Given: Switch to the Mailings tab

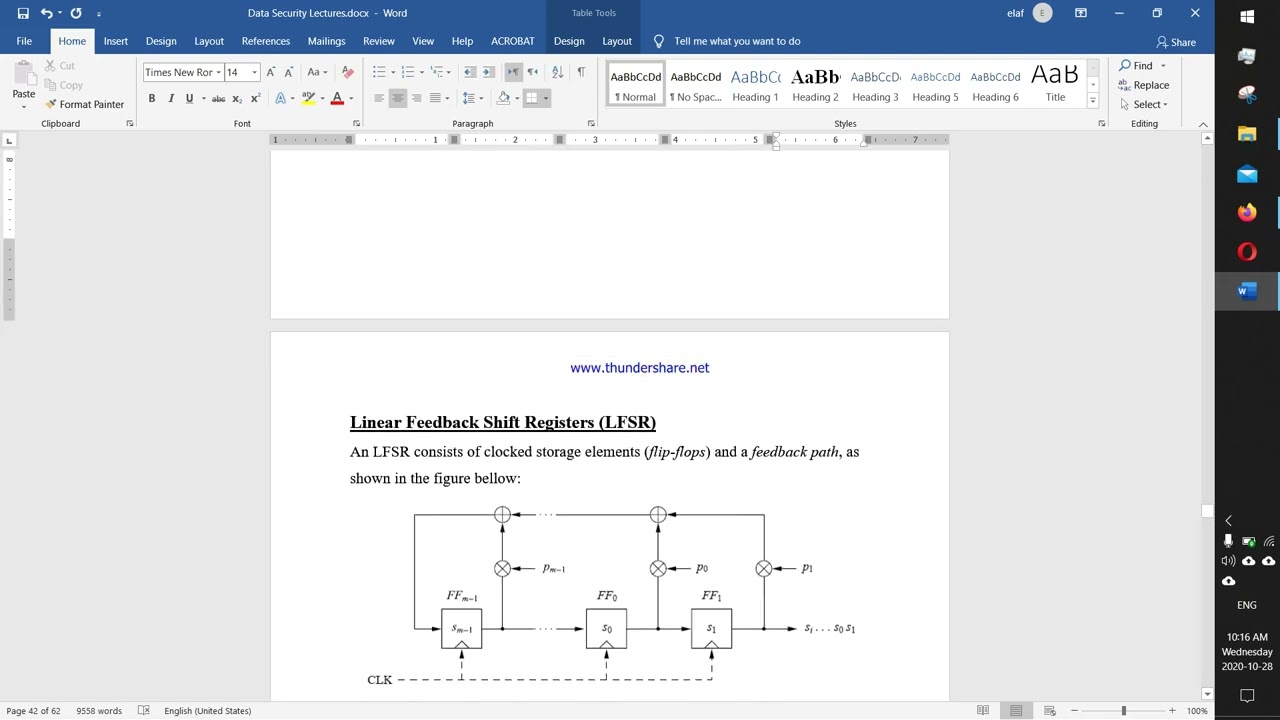Looking at the screenshot, I should coord(326,41).
